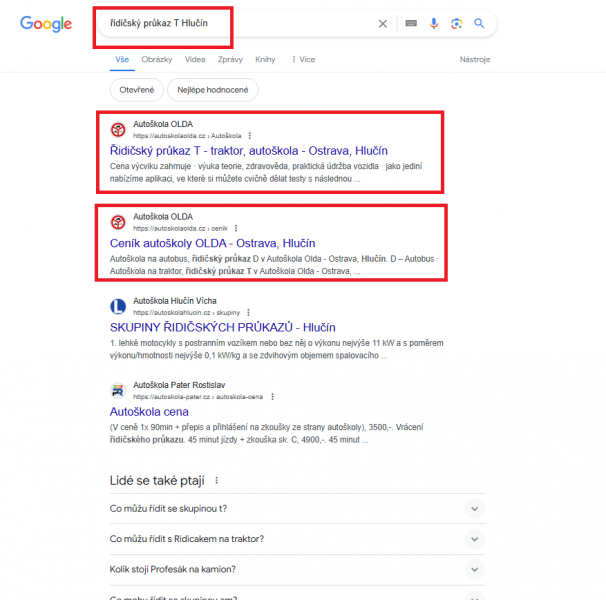This screenshot has height=600, width=606.
Task: Open options dots next to Lidé se také ptají
Action: click(x=216, y=480)
